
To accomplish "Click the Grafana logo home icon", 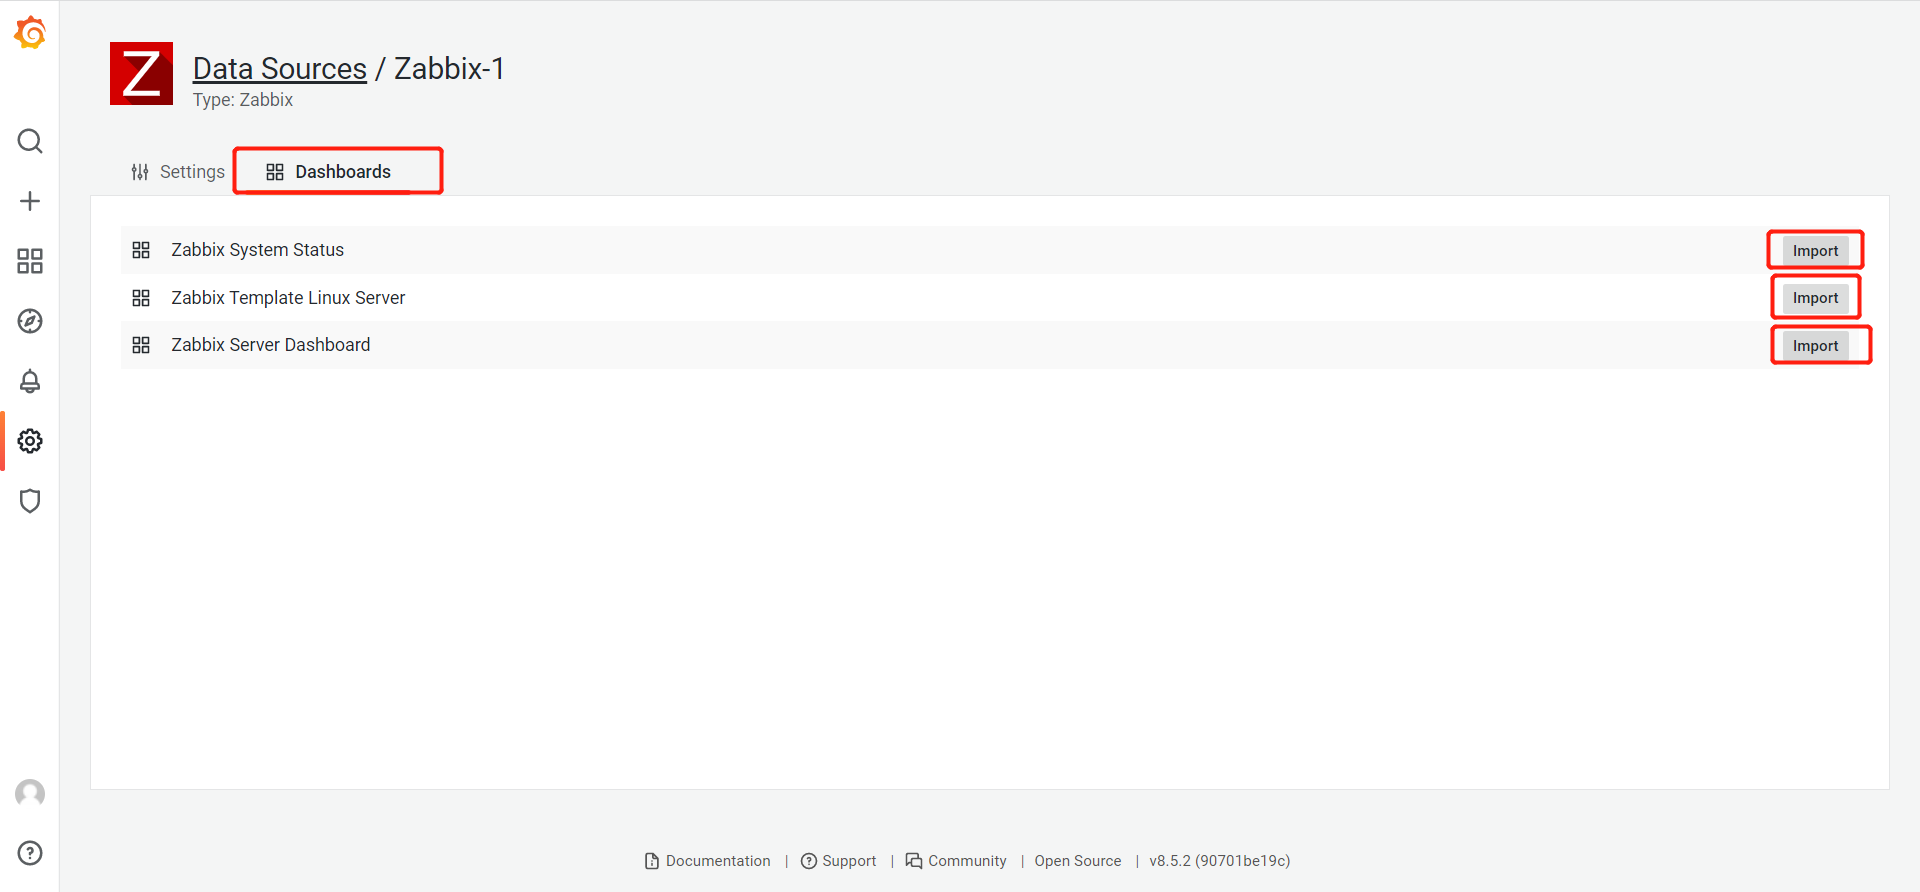I will [30, 32].
